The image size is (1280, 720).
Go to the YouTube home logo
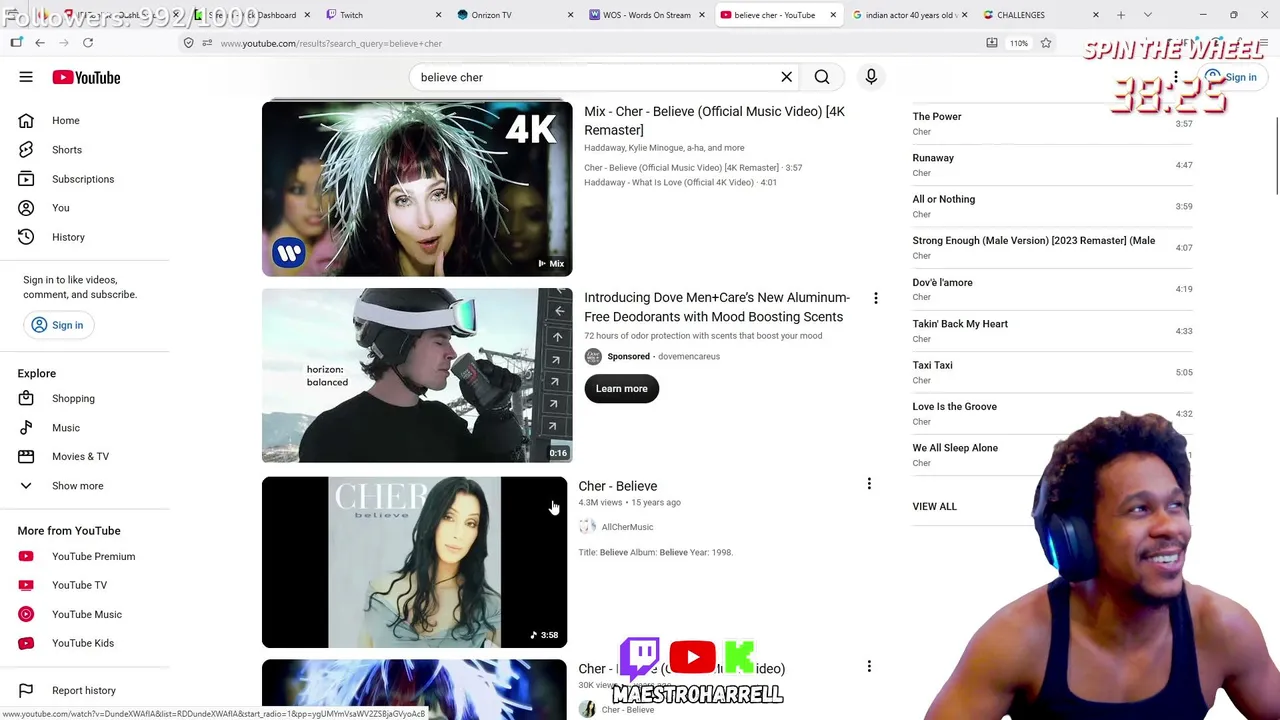point(86,77)
